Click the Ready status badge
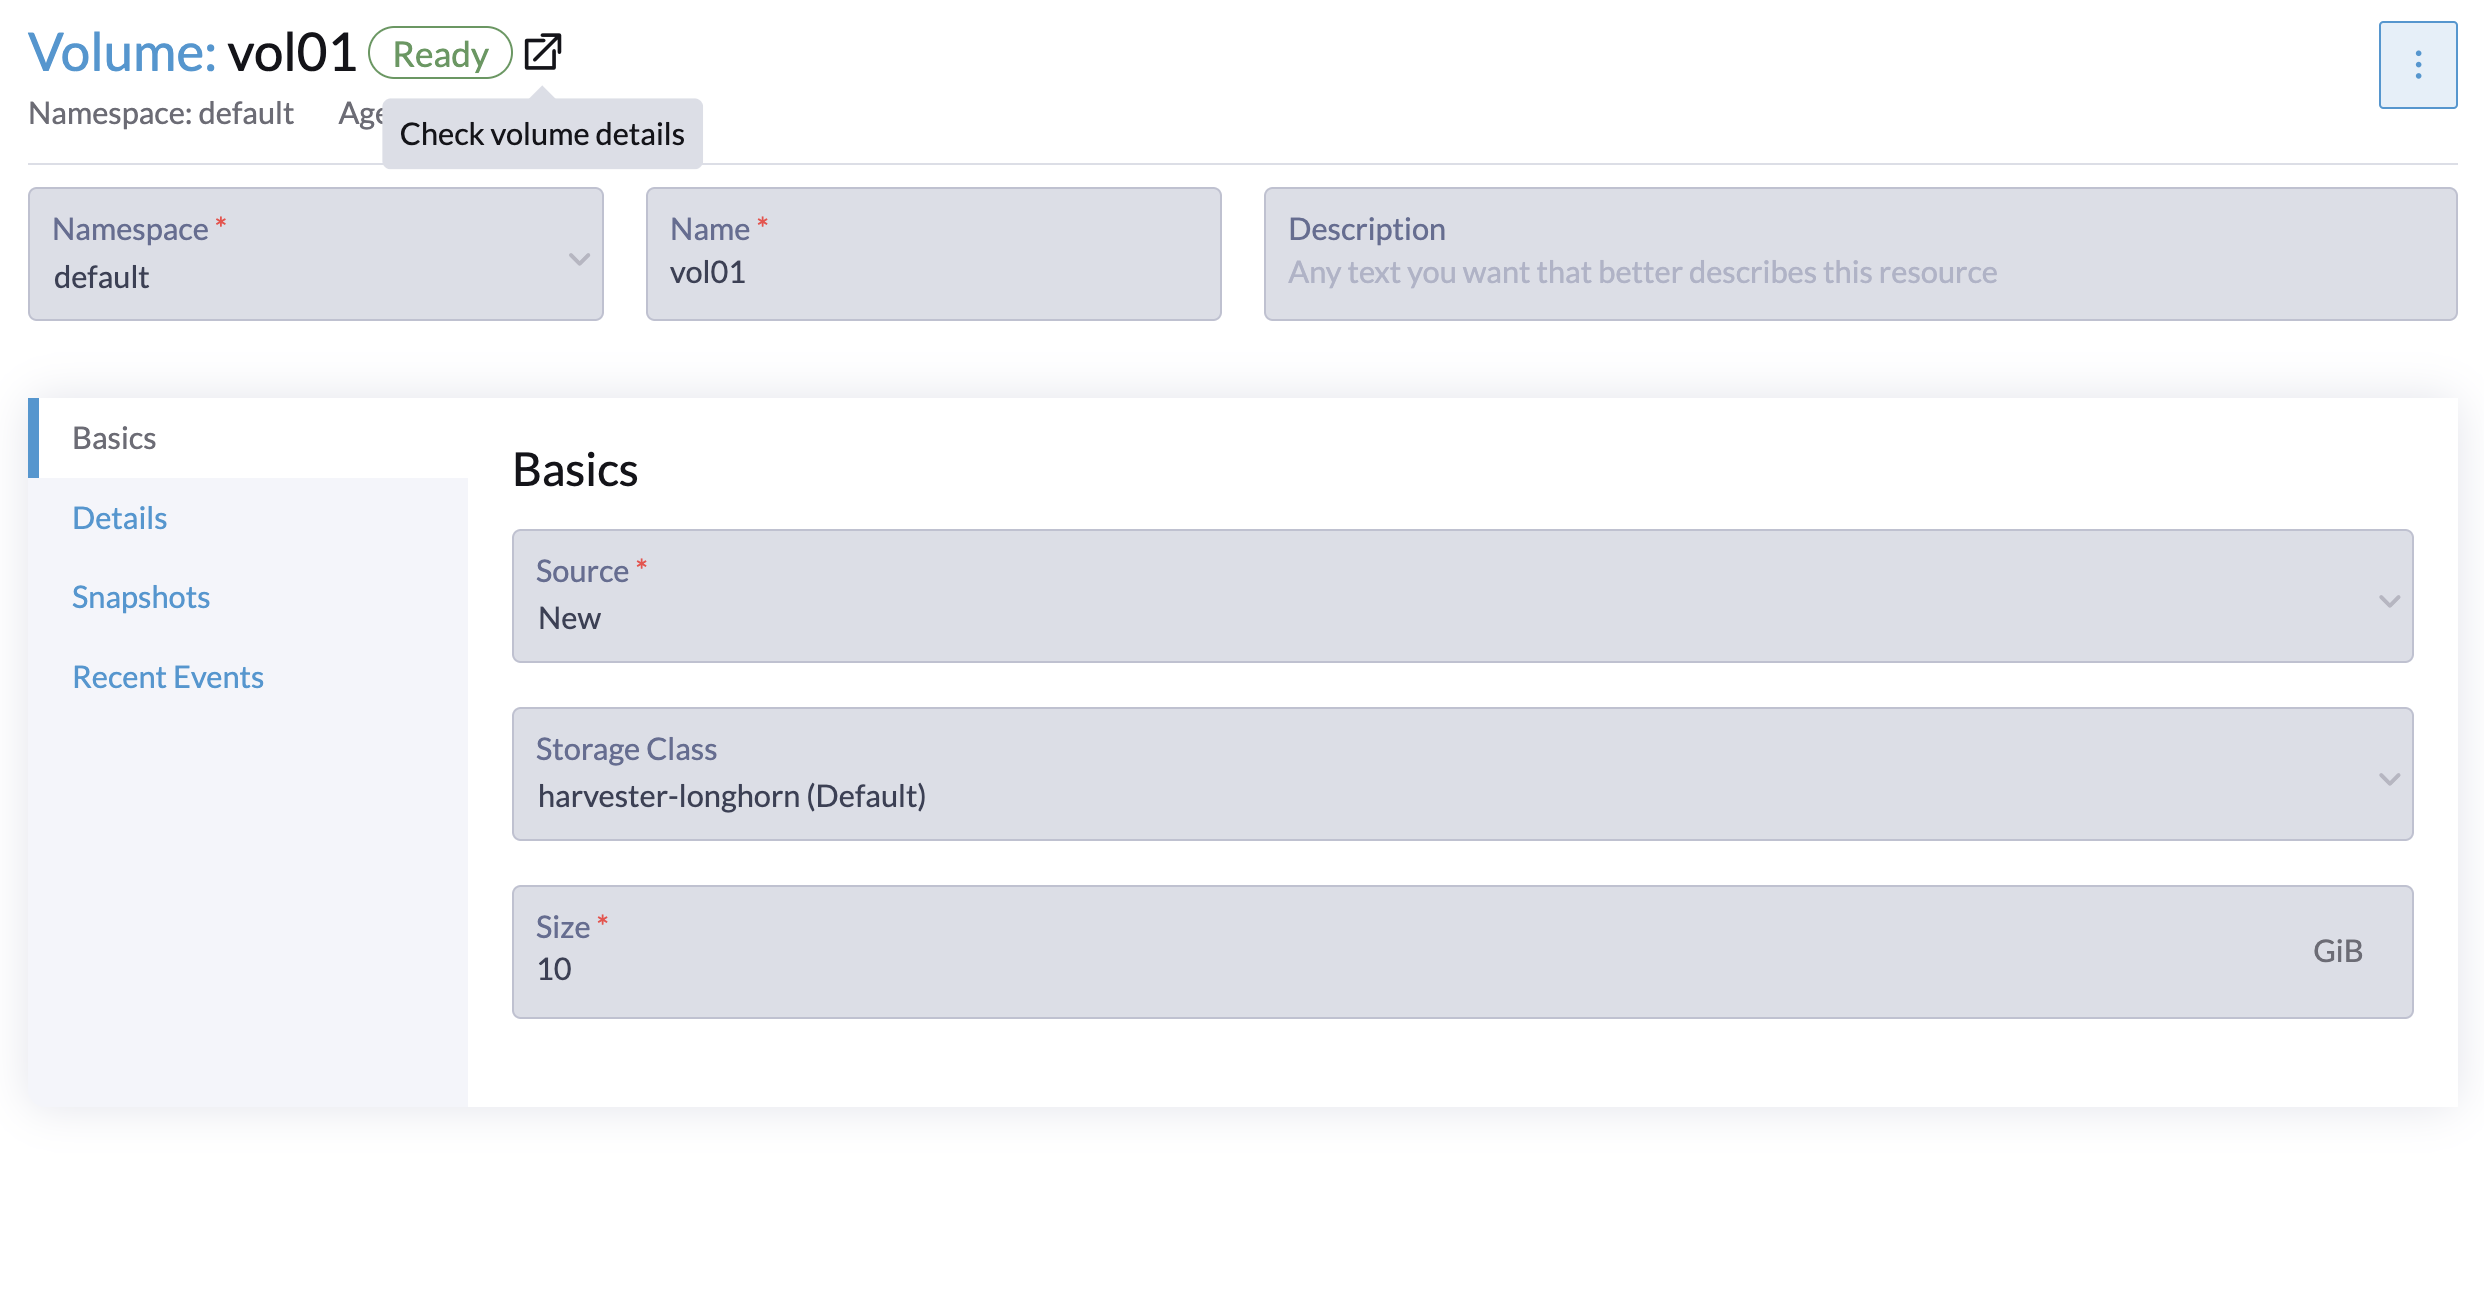Screen dimensions: 2484x1302 click(x=439, y=54)
